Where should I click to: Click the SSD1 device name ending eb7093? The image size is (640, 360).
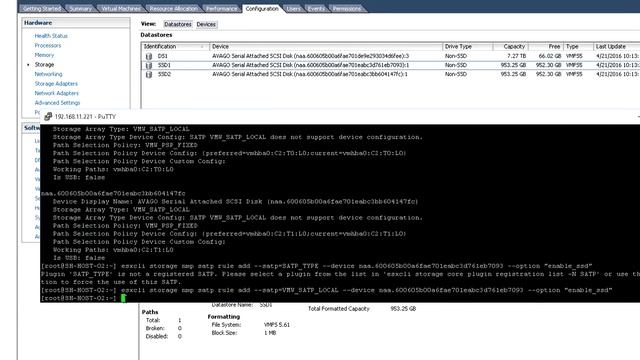[x=310, y=65]
